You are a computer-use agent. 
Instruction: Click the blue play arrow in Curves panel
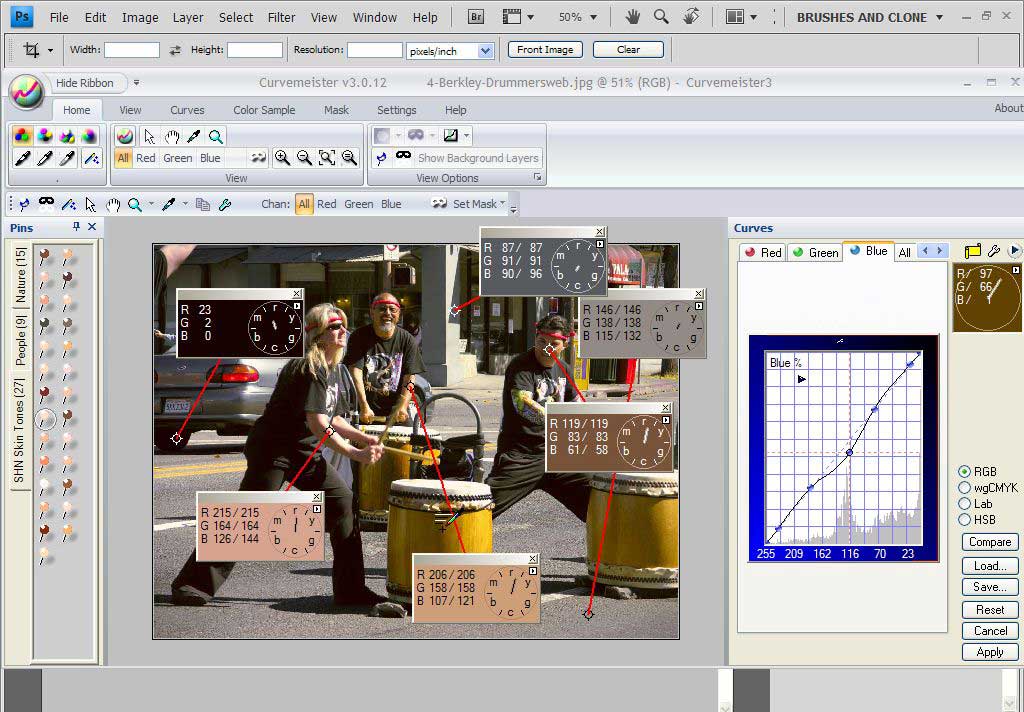point(1014,250)
